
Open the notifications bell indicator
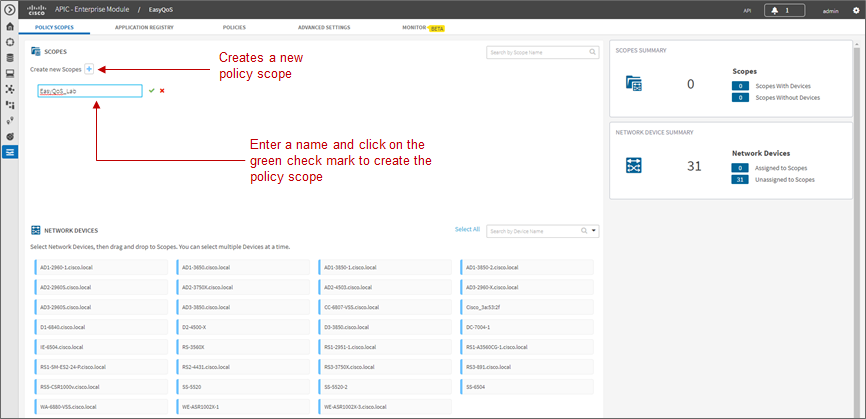[x=784, y=10]
